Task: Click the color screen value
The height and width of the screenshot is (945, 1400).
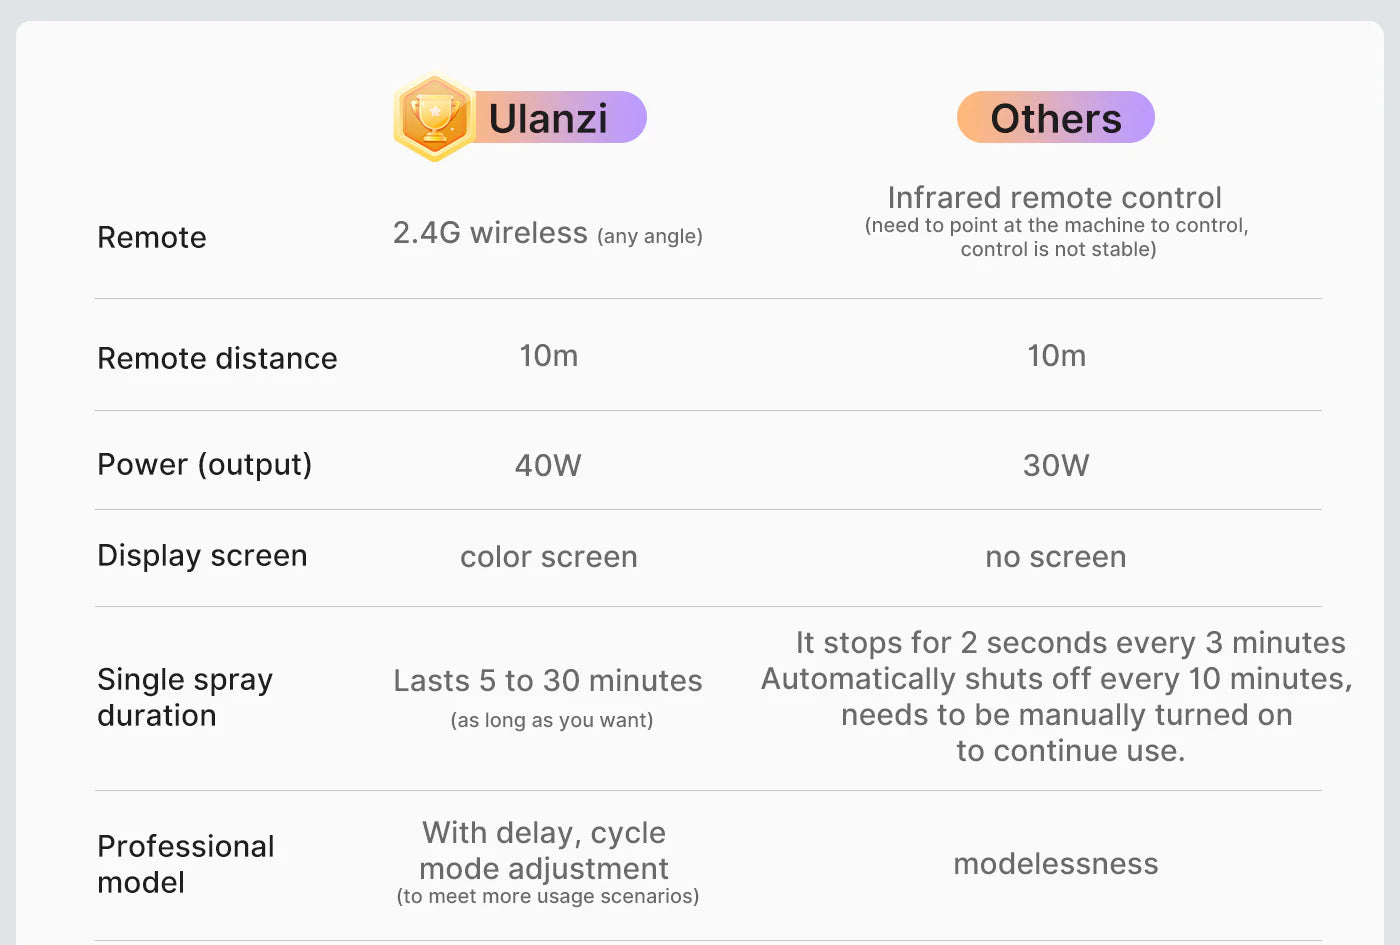Action: [548, 557]
